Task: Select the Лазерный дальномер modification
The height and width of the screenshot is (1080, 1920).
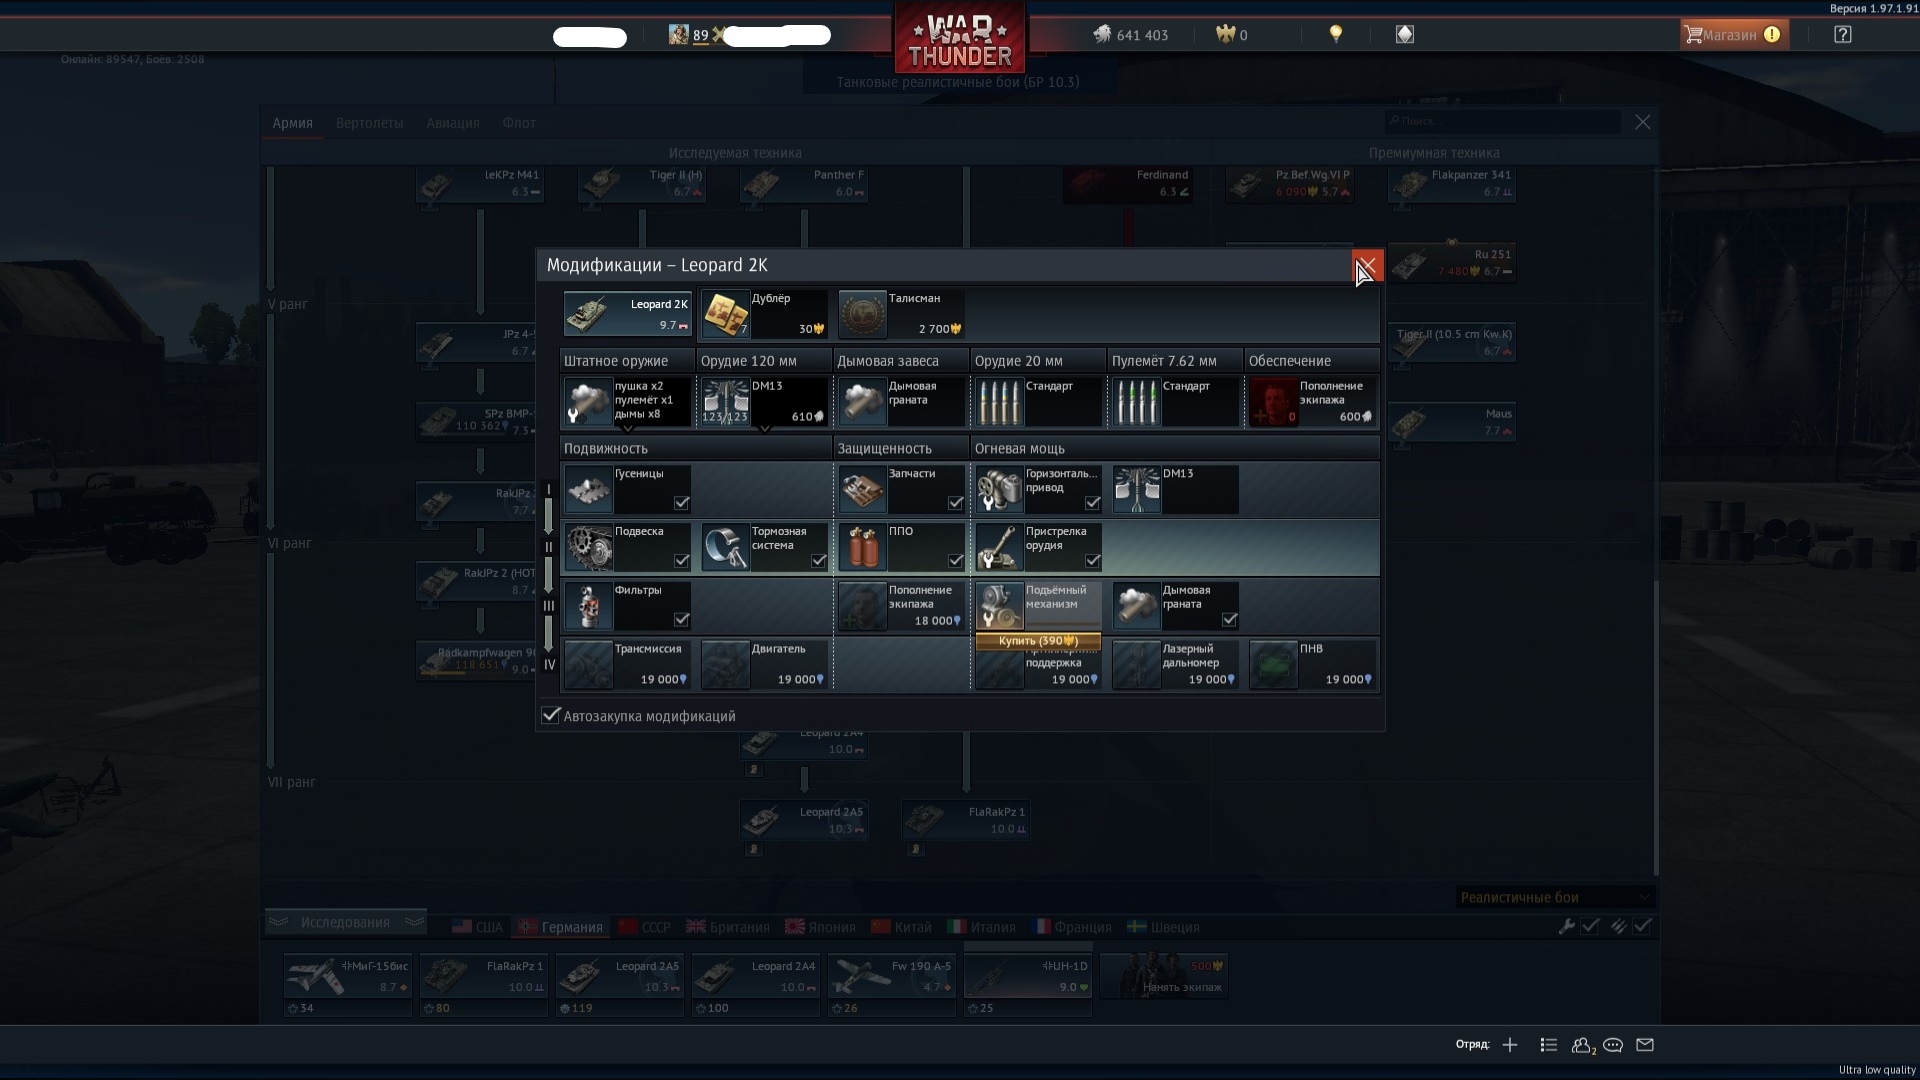Action: [x=1175, y=665]
